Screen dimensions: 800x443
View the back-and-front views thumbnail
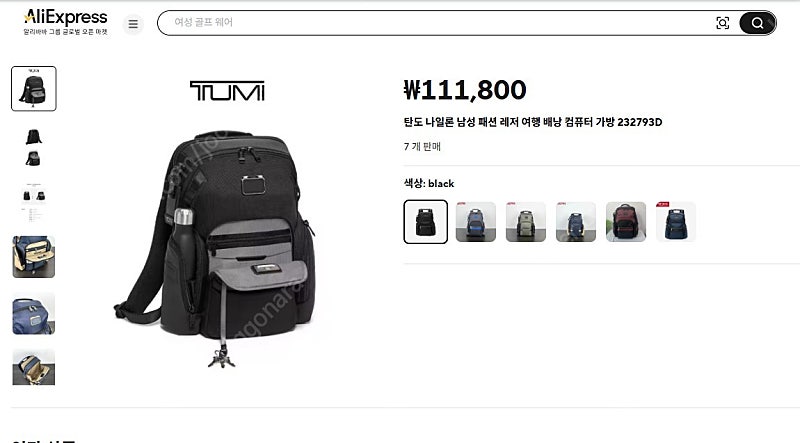(x=34, y=147)
